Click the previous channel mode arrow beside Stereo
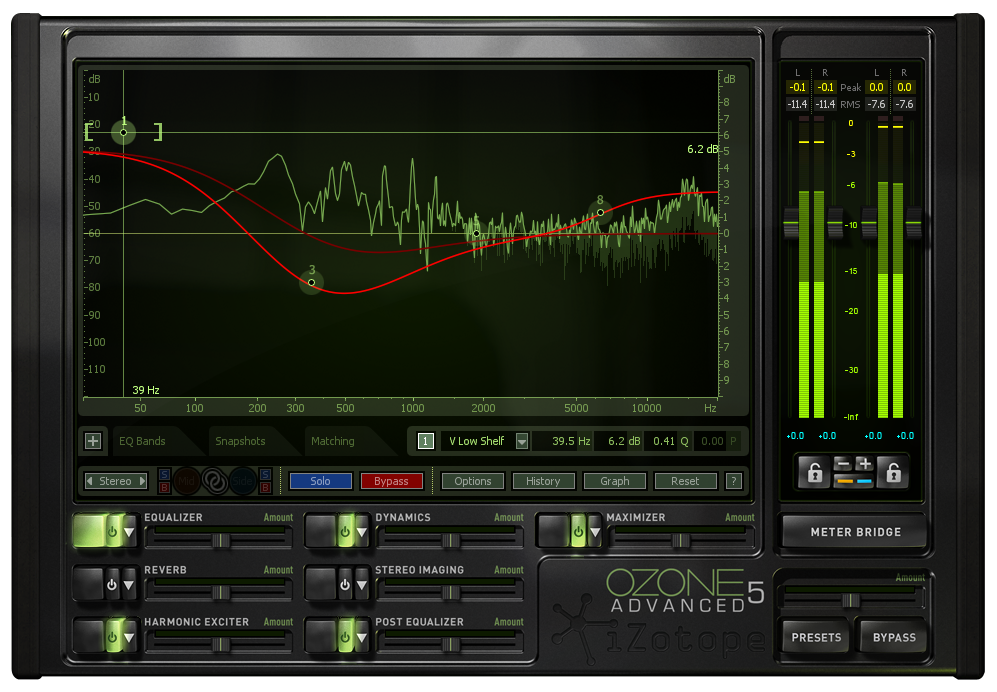 90,481
